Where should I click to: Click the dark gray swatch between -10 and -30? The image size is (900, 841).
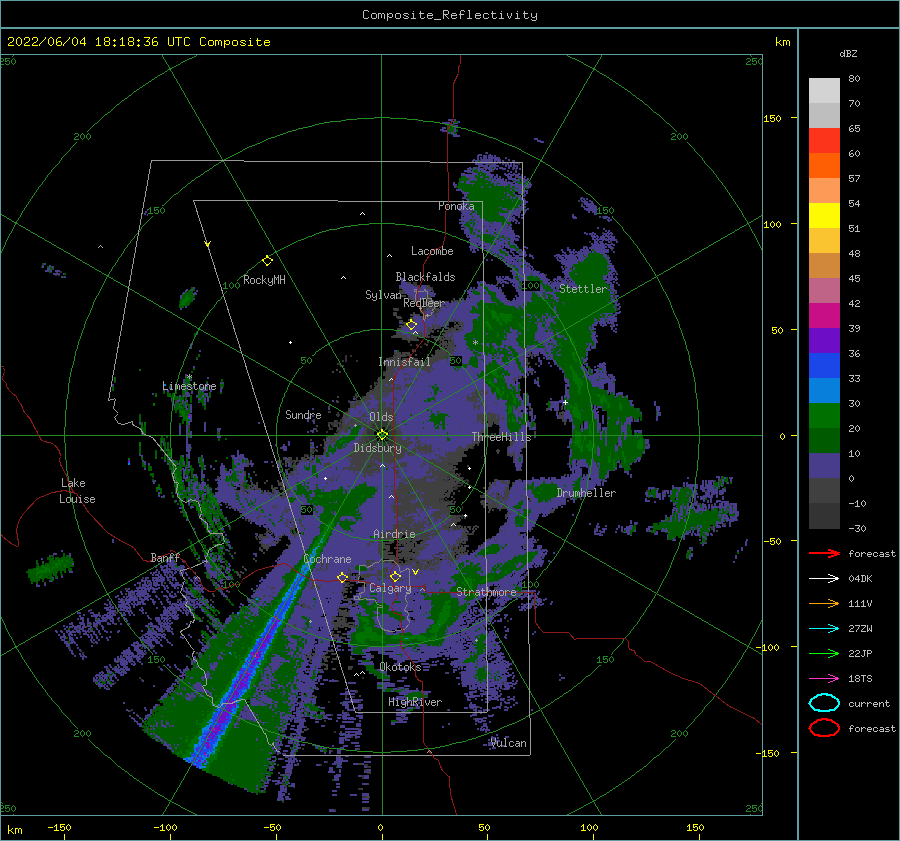click(x=824, y=516)
